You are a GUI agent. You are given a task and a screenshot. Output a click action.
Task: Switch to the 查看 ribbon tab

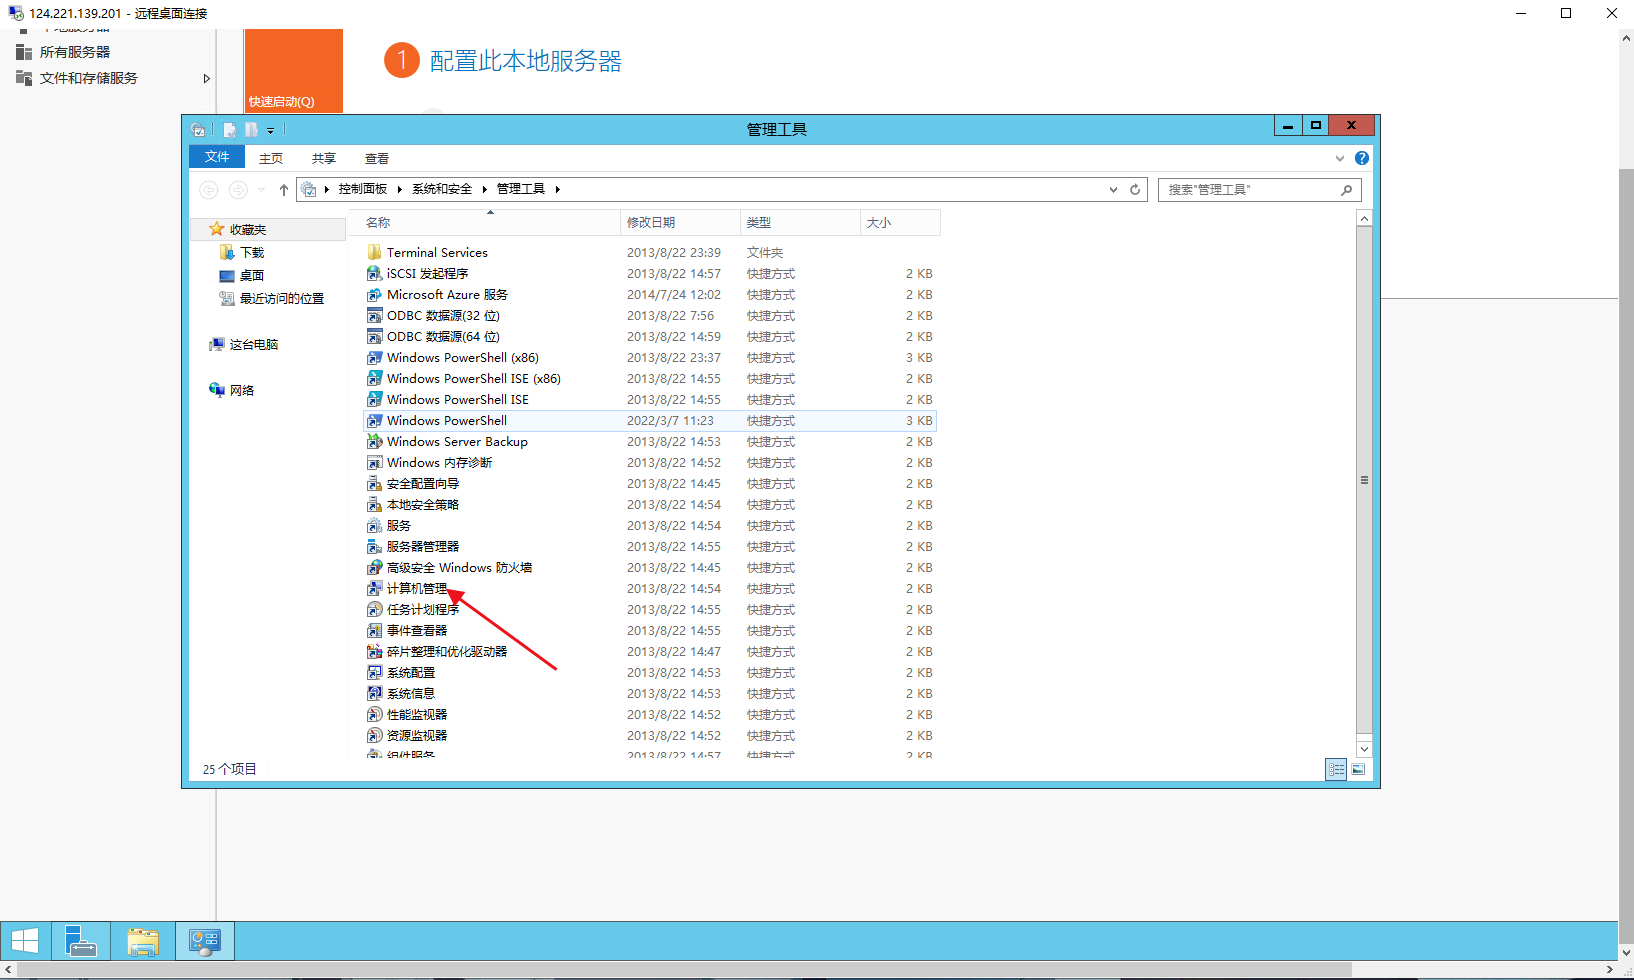377,158
